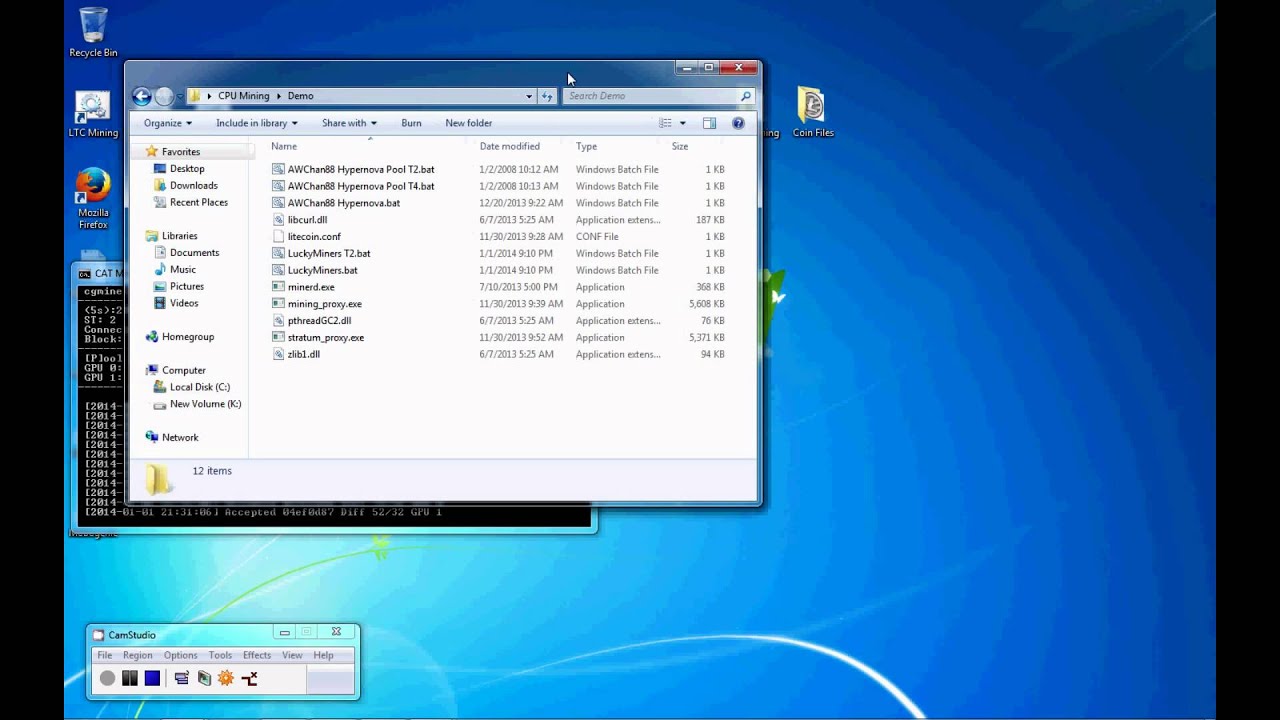This screenshot has height=720, width=1280.
Task: Click Explorer Forward arrow button
Action: [164, 96]
